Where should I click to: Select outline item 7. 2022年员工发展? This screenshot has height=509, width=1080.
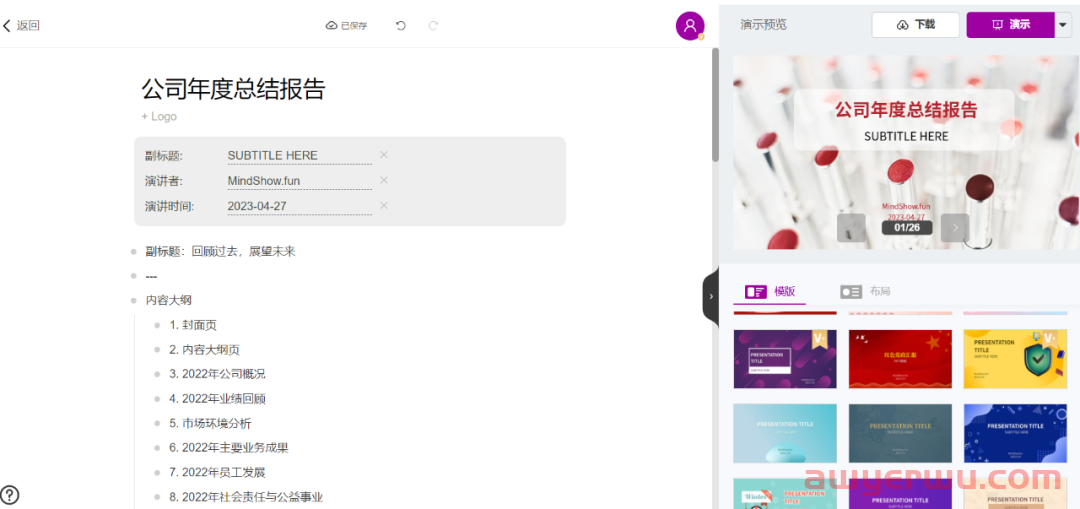[x=217, y=472]
